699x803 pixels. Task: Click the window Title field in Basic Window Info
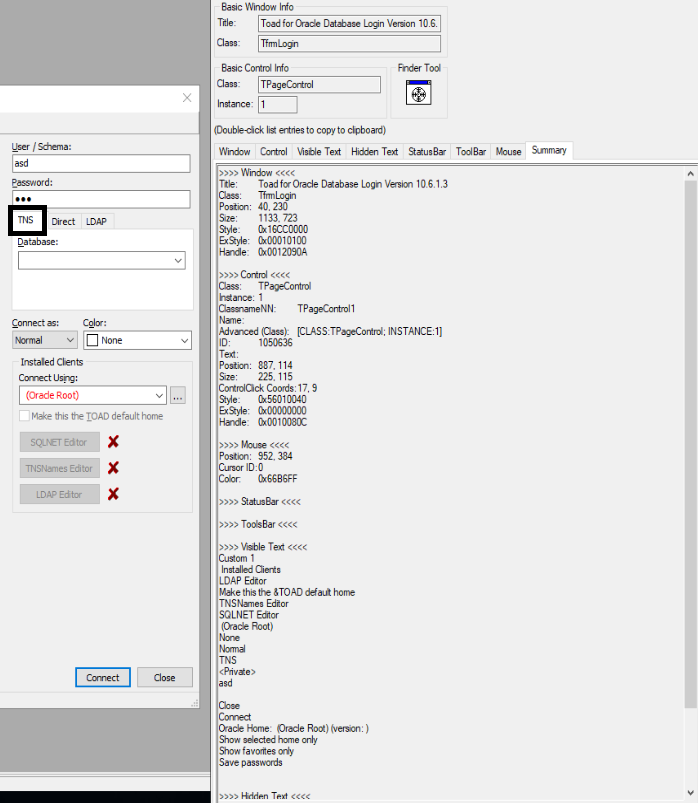tap(349, 24)
